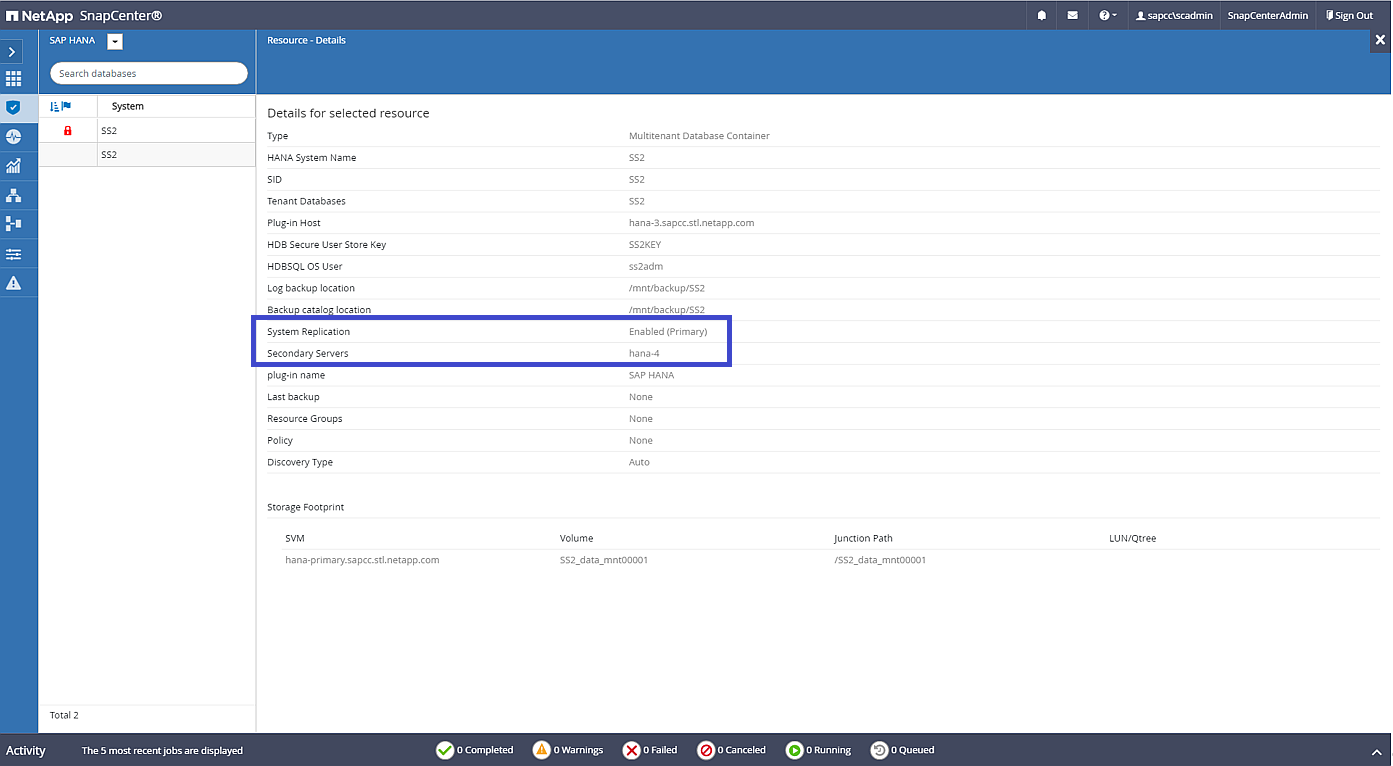The height and width of the screenshot is (766, 1393).
Task: Click the Warnings orange triangle icon
Action: point(541,750)
